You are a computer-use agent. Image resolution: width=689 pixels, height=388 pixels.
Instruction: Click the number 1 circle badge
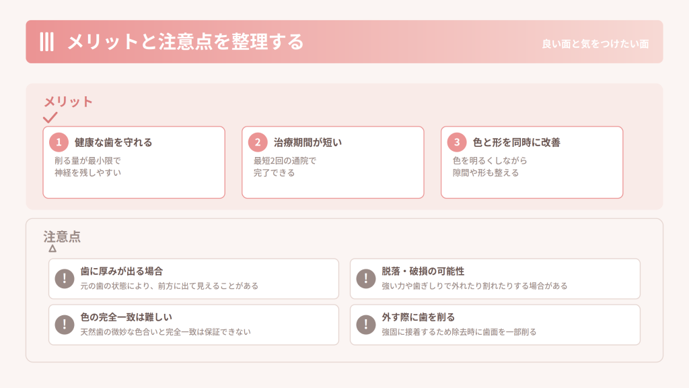click(x=58, y=142)
